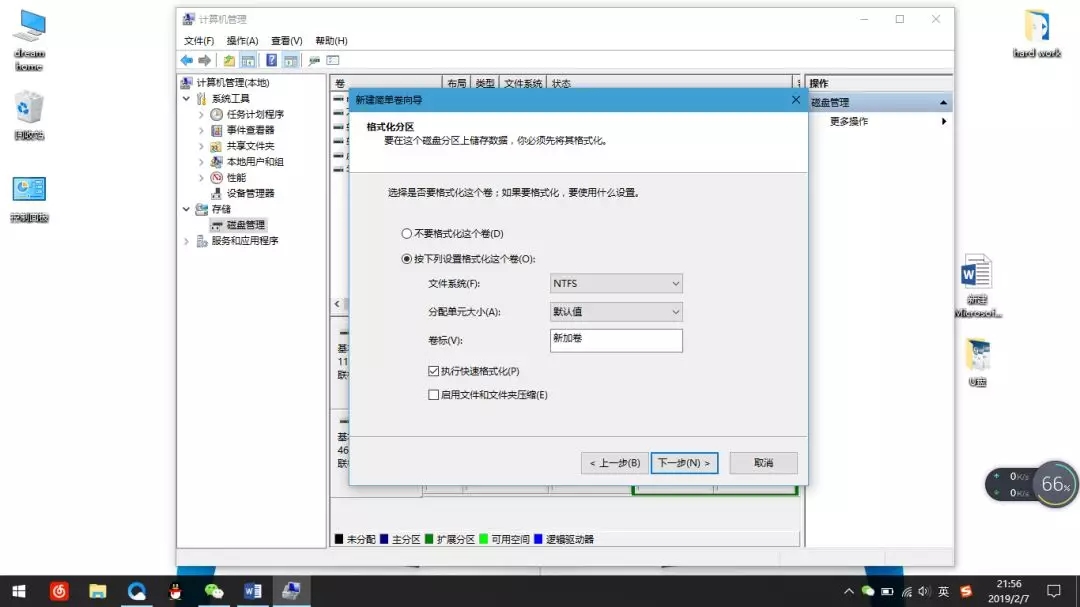Open Word from the taskbar

(252, 592)
